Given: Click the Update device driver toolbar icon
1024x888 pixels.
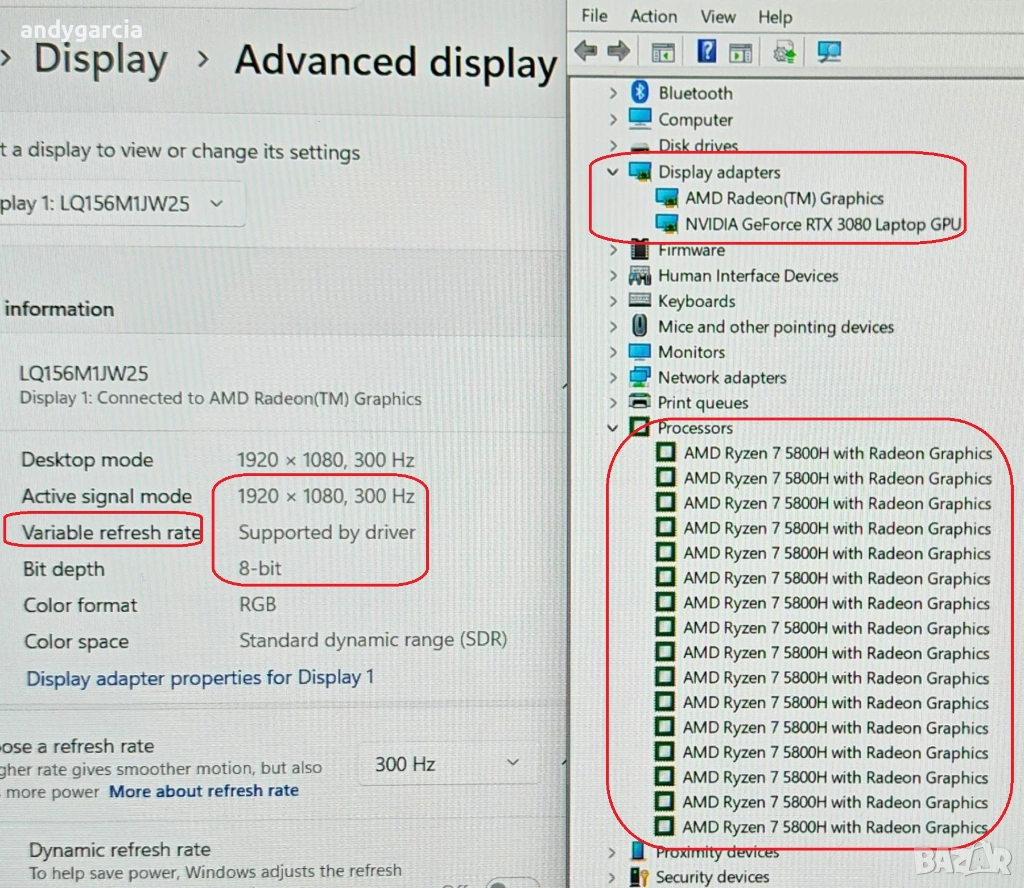Looking at the screenshot, I should (785, 52).
